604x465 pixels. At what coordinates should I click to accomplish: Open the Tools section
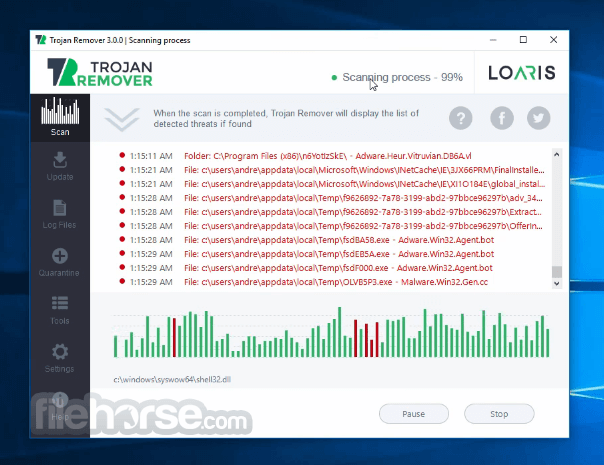(60, 310)
